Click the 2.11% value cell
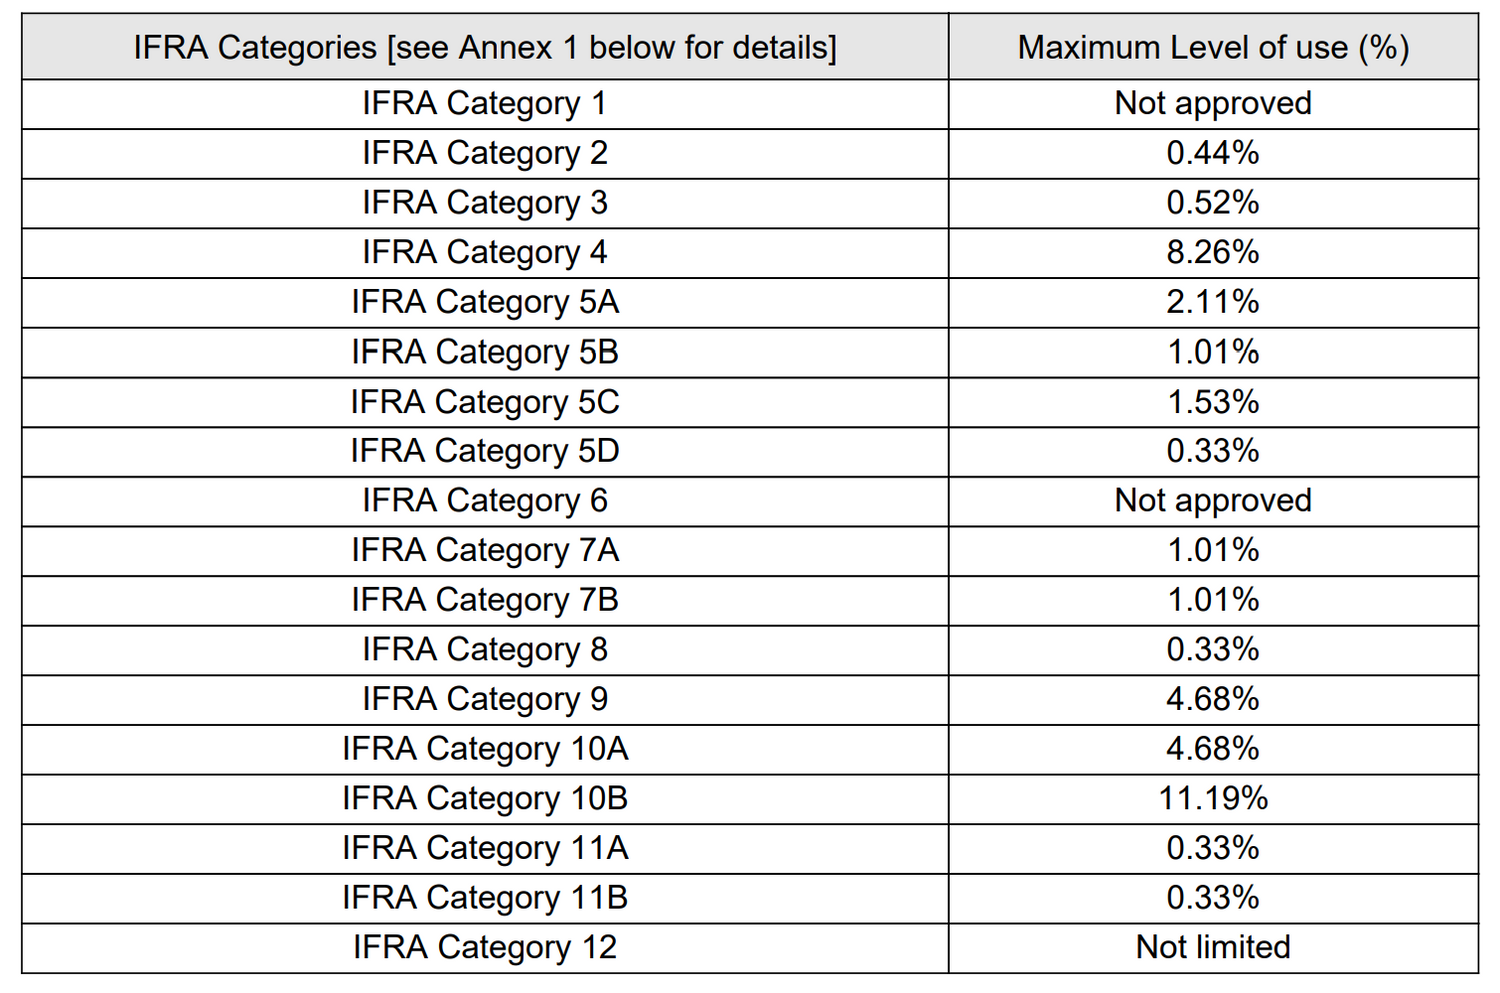 (x=1213, y=302)
